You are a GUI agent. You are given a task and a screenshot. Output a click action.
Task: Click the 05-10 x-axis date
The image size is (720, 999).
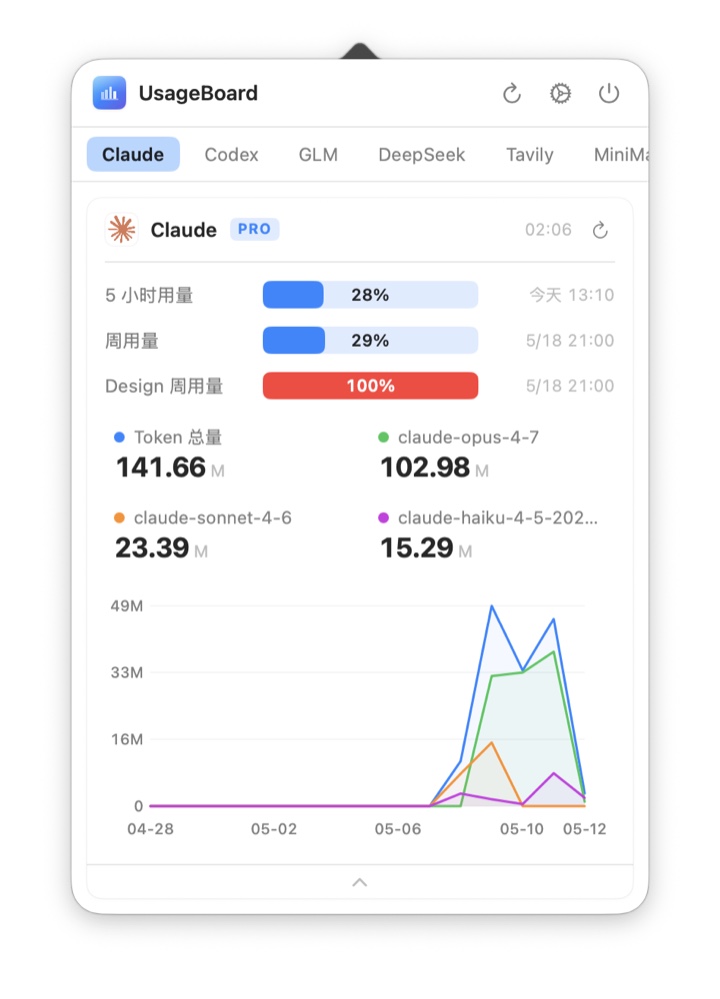(x=522, y=829)
